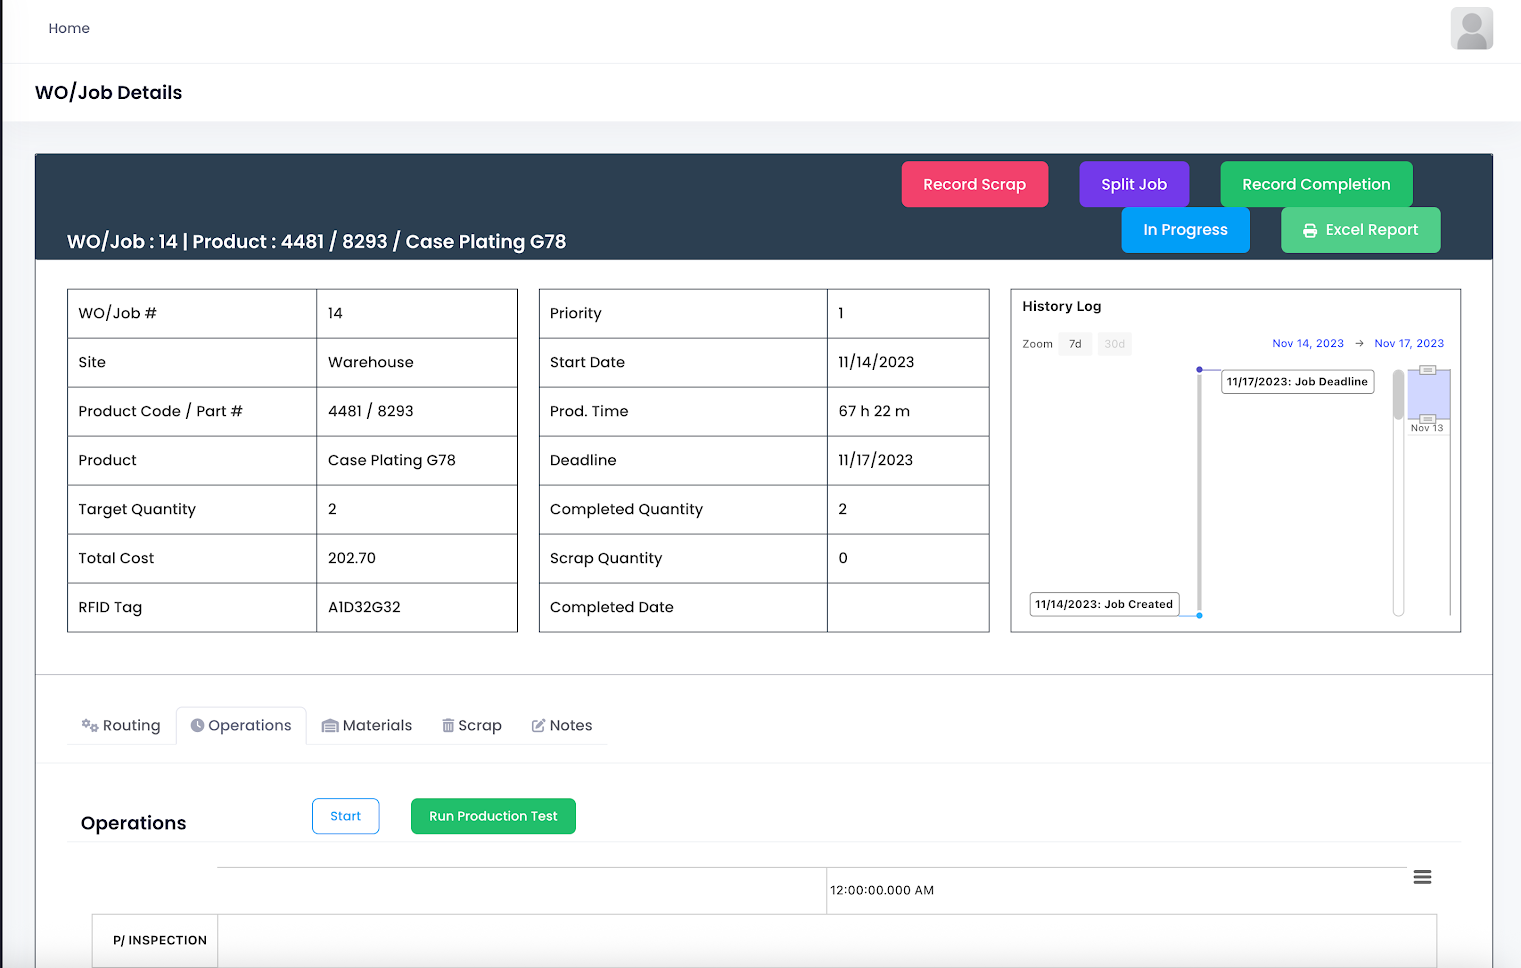Viewport: 1521px width, 968px height.
Task: Open the Nov 14, 2023 date selector
Action: pyautogui.click(x=1308, y=342)
